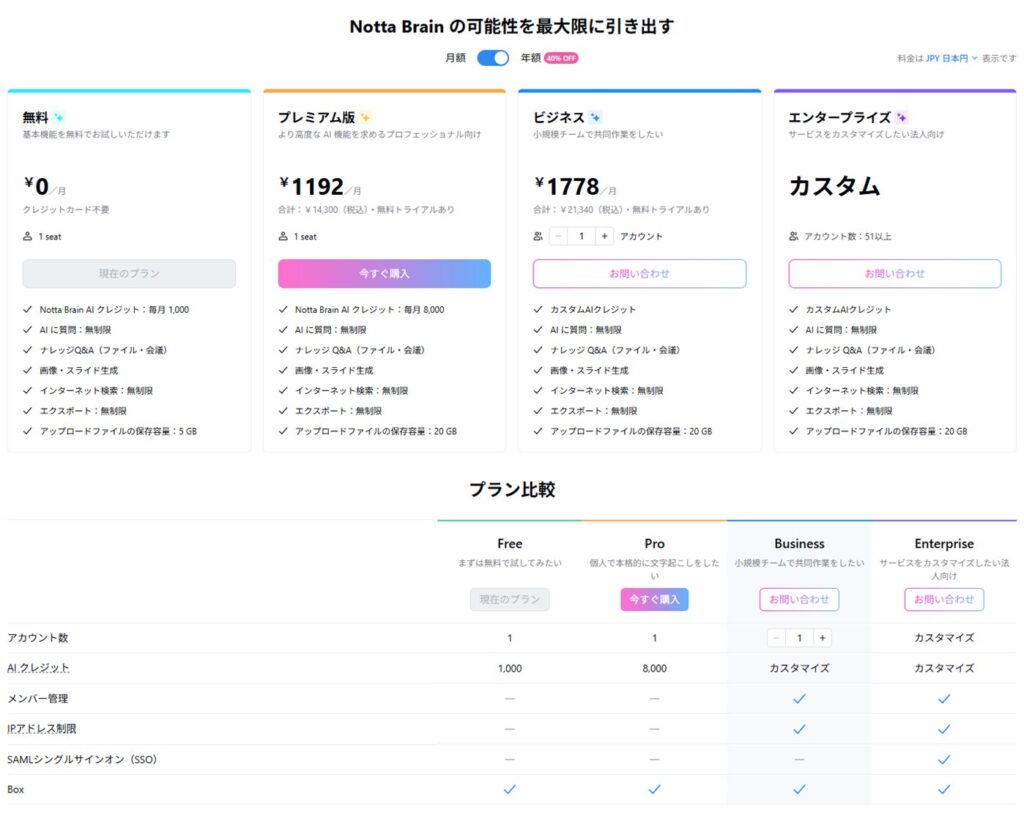Toggle the monthly/annual billing switch
The image size is (1024, 824).
pos(493,58)
